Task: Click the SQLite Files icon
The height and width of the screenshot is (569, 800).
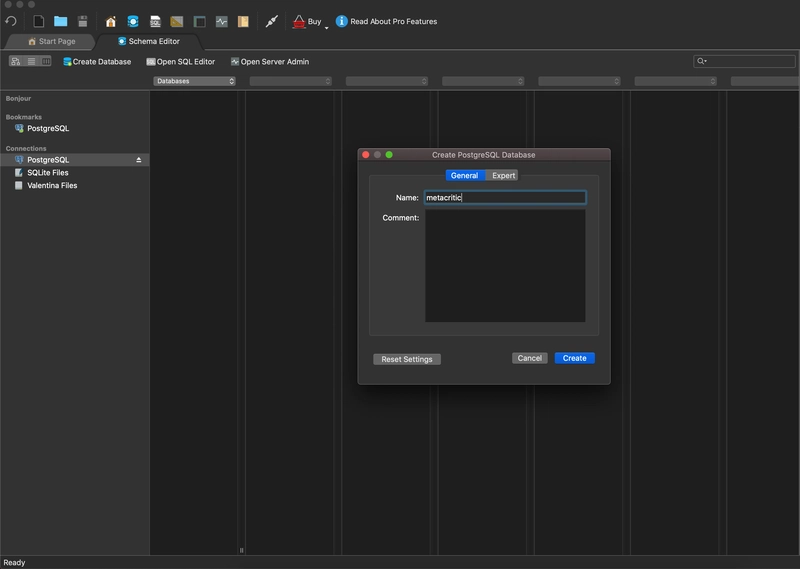Action: click(19, 172)
